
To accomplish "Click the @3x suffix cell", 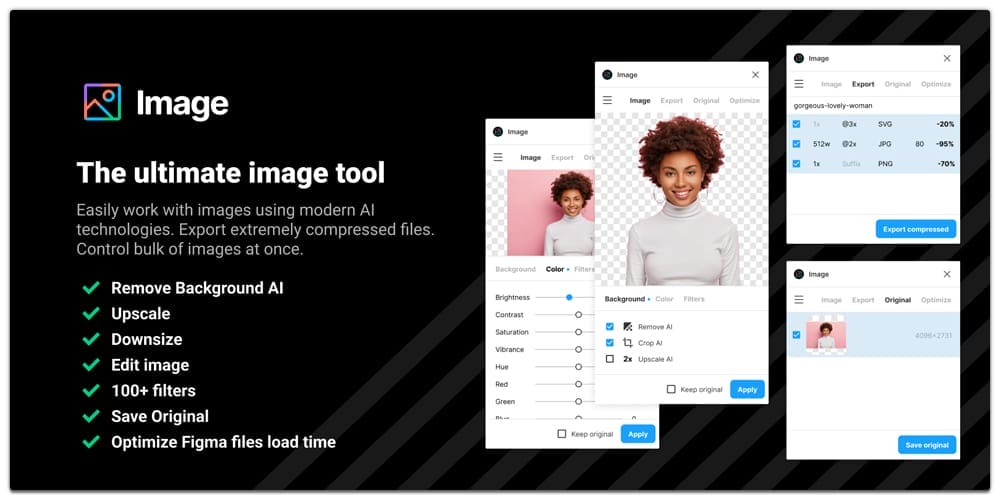I will [849, 124].
